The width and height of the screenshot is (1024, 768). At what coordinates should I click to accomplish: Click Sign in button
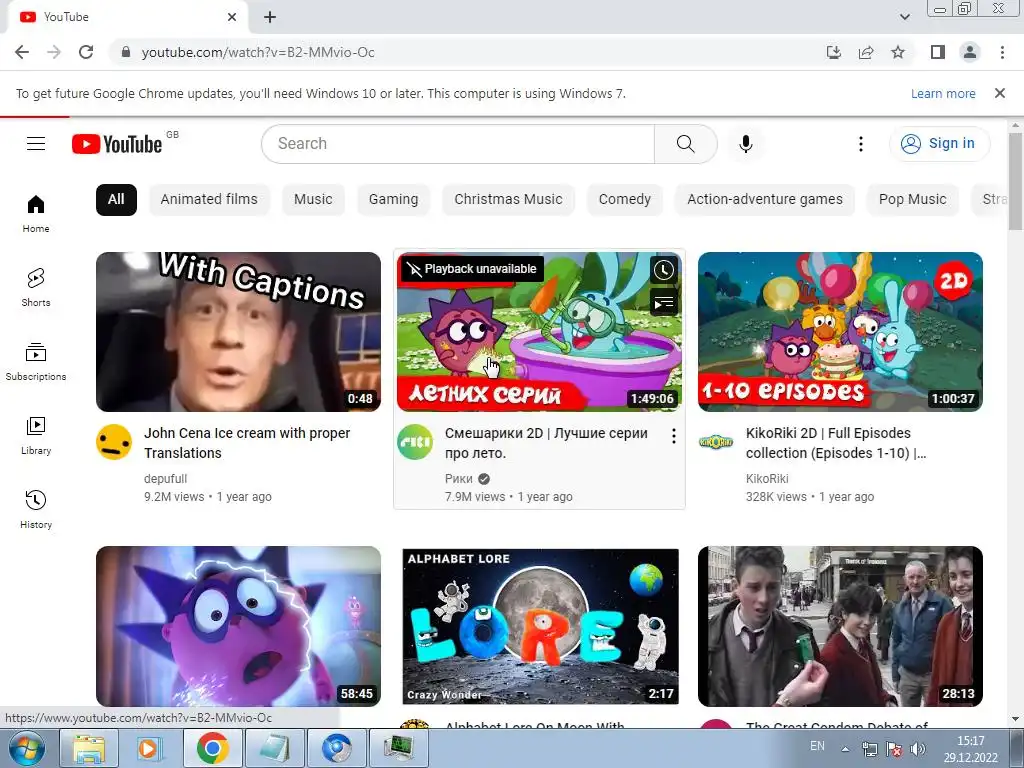pos(939,144)
